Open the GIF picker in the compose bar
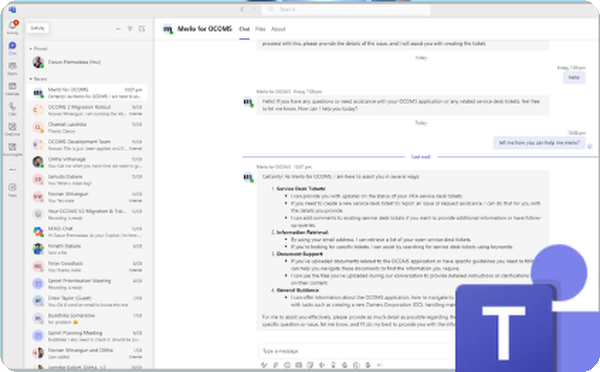This screenshot has width=600, height=372. pyautogui.click(x=298, y=365)
